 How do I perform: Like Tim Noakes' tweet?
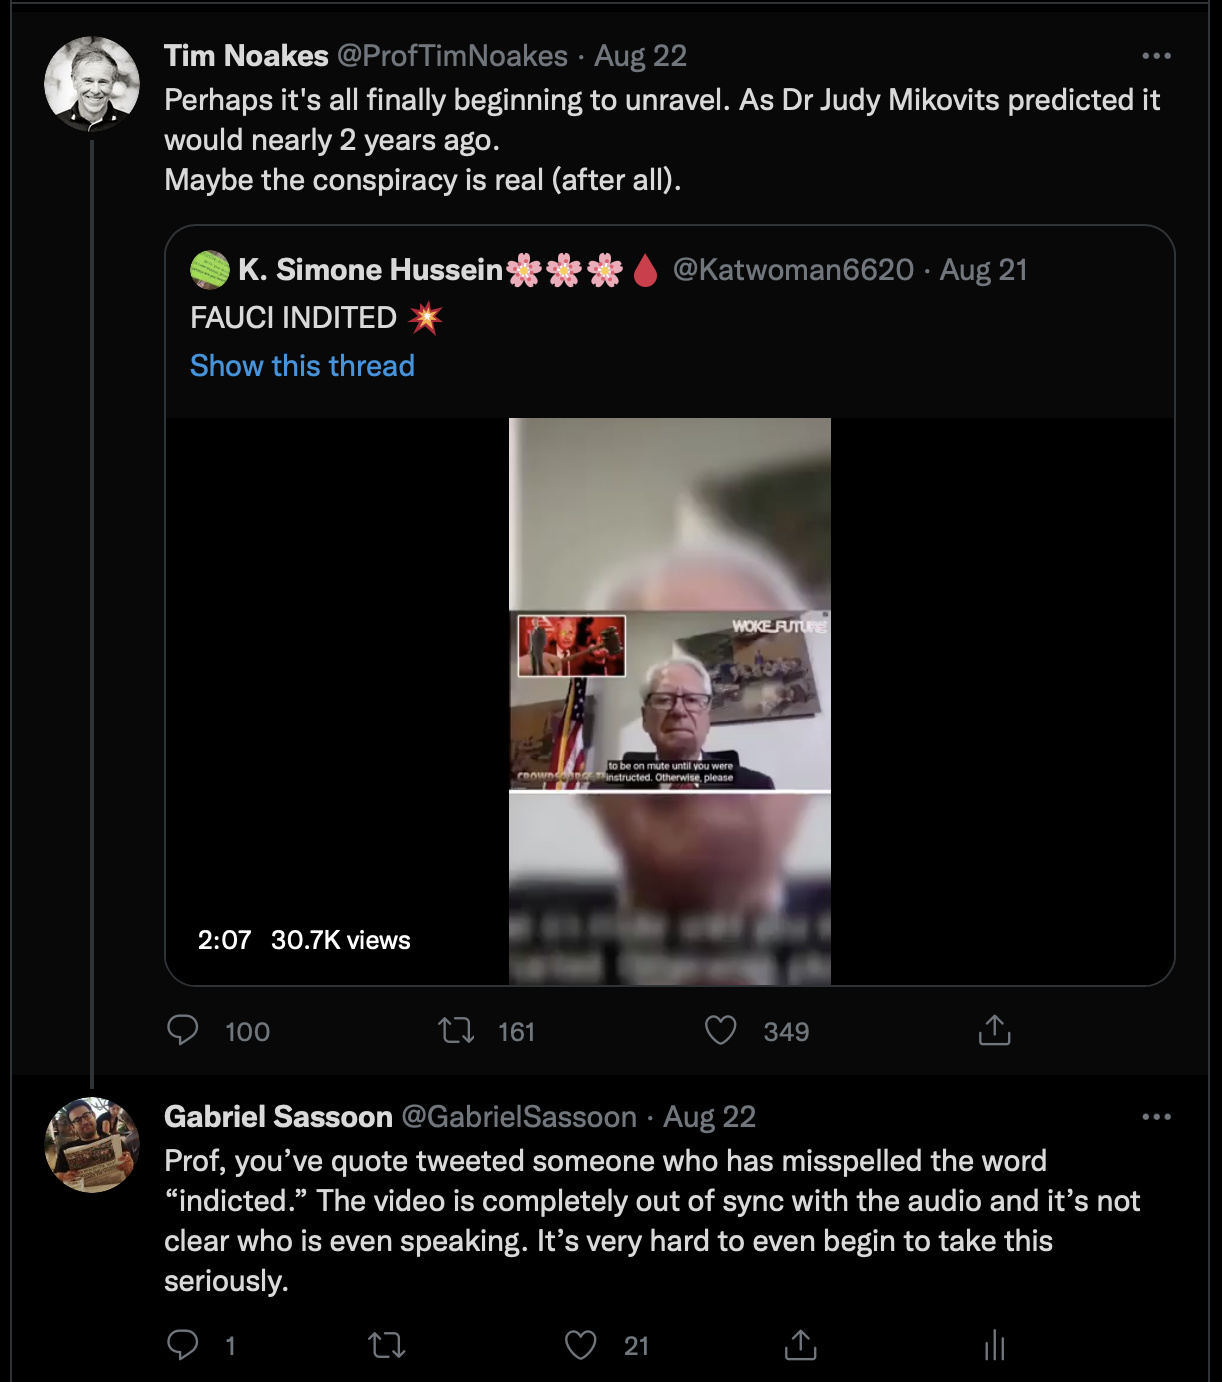coord(721,1030)
